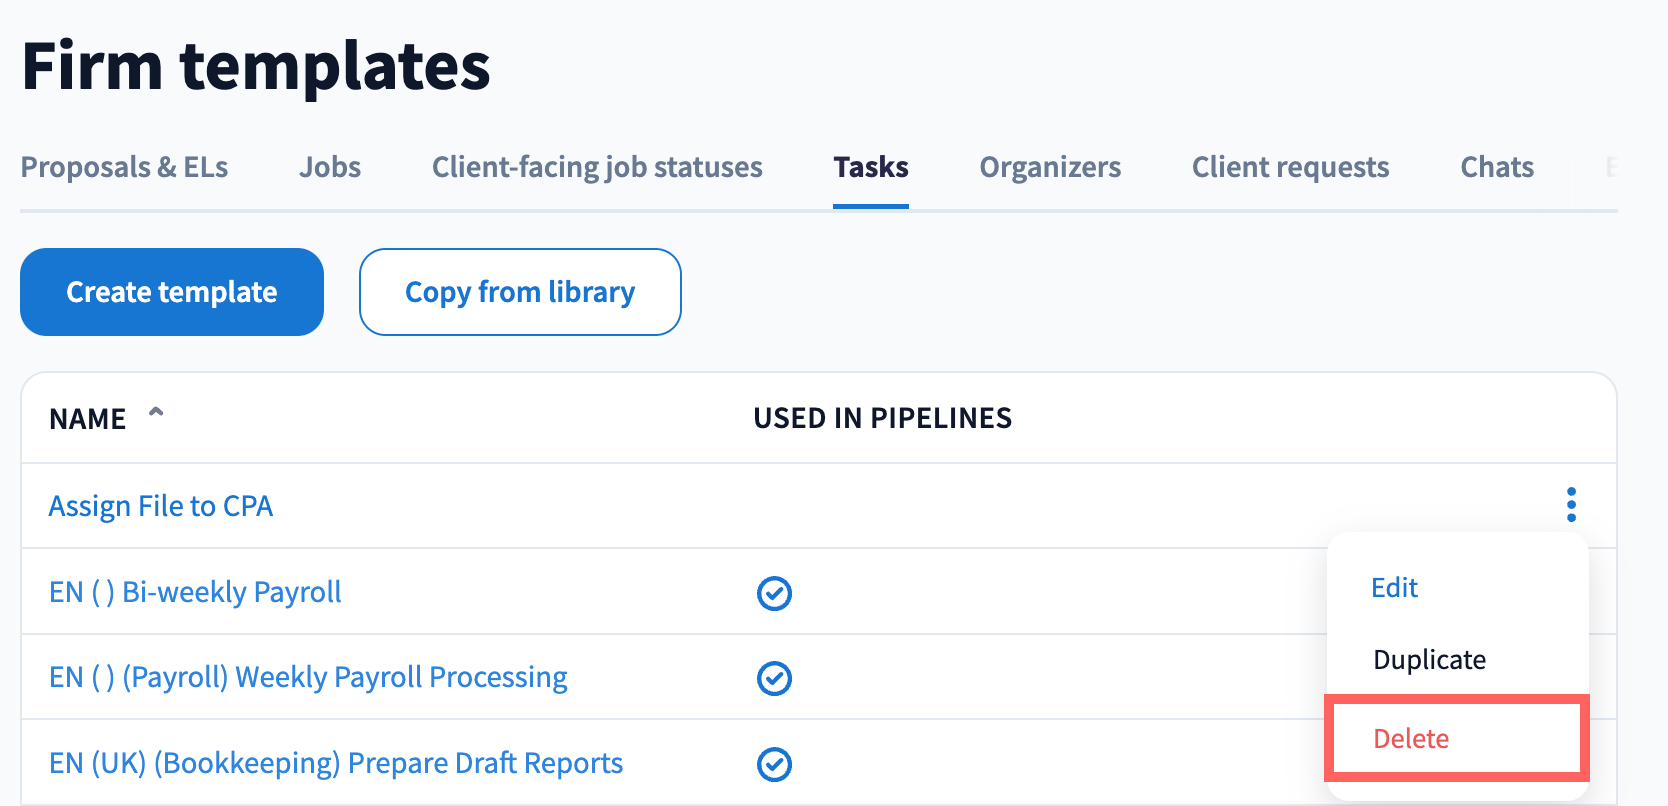Click the Copy from library button
Viewport: 1668px width, 806px height.
click(x=520, y=292)
